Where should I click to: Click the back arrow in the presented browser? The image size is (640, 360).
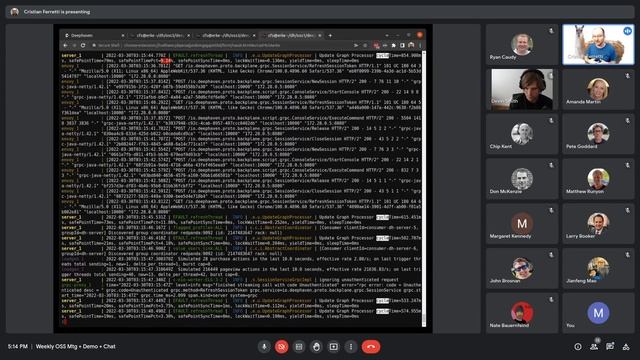point(65,45)
